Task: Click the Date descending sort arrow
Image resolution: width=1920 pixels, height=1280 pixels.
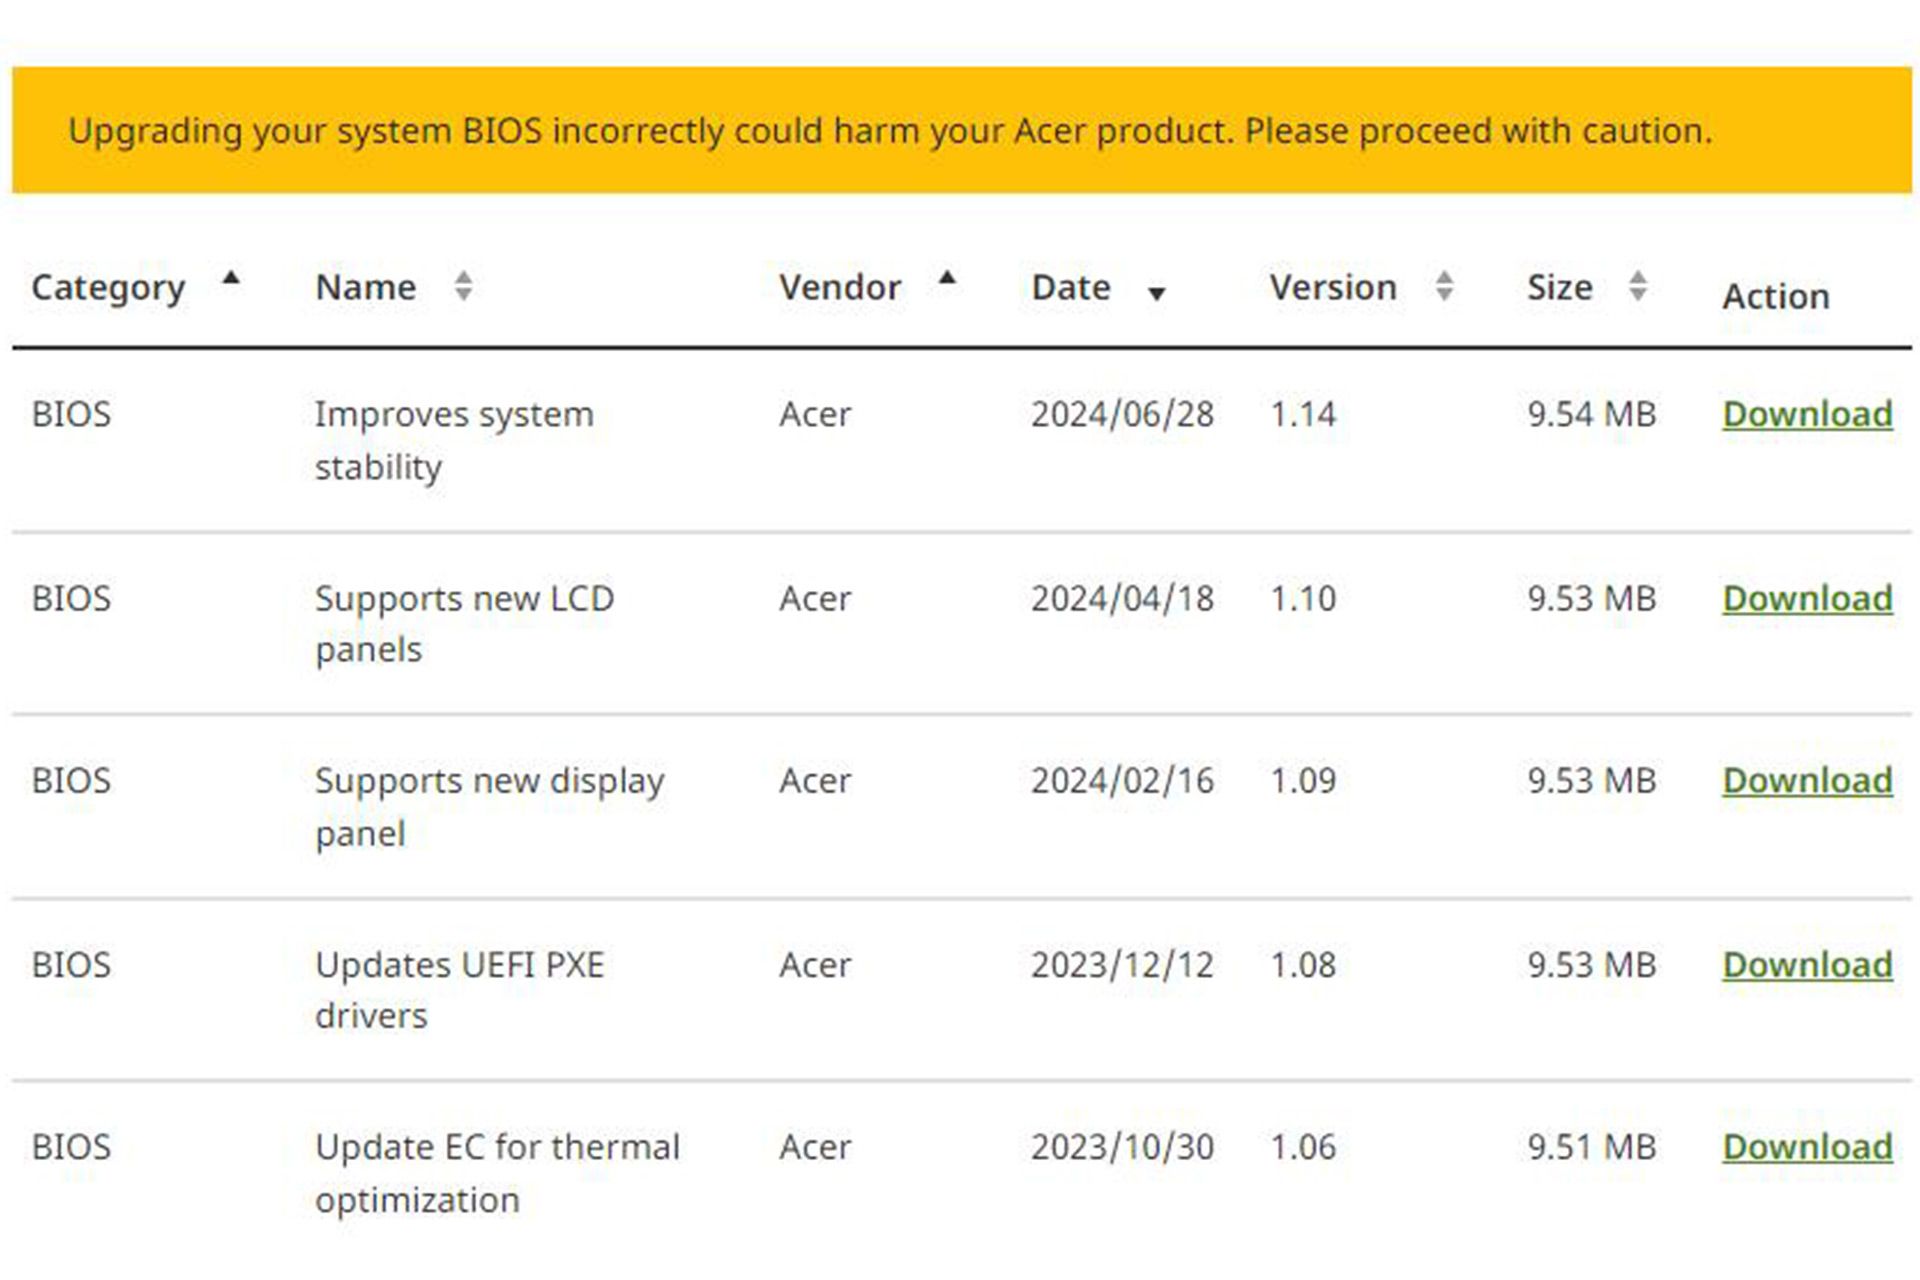Action: point(1157,293)
